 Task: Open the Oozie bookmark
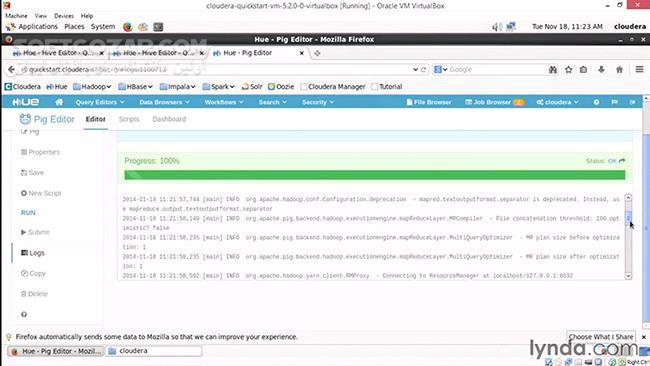pyautogui.click(x=281, y=87)
